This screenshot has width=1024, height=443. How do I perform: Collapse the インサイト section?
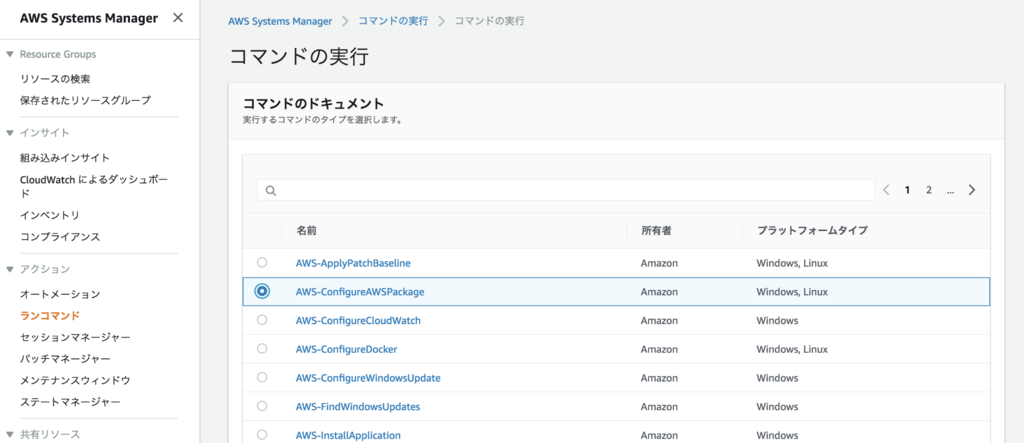[x=10, y=133]
